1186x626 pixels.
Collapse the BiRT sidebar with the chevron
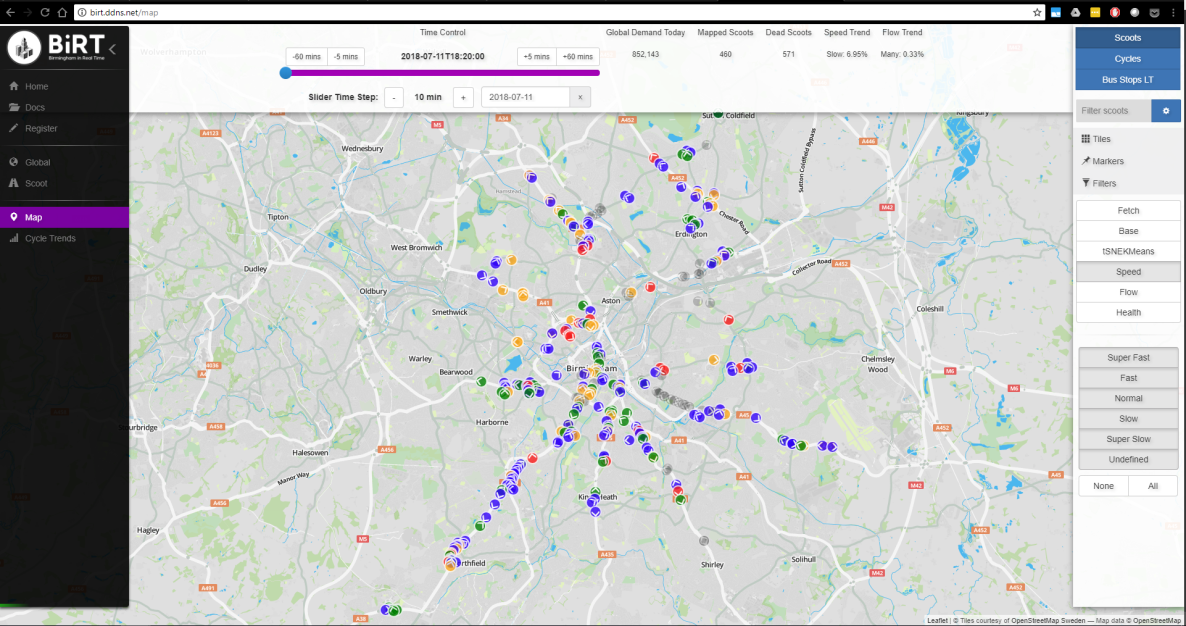(112, 49)
